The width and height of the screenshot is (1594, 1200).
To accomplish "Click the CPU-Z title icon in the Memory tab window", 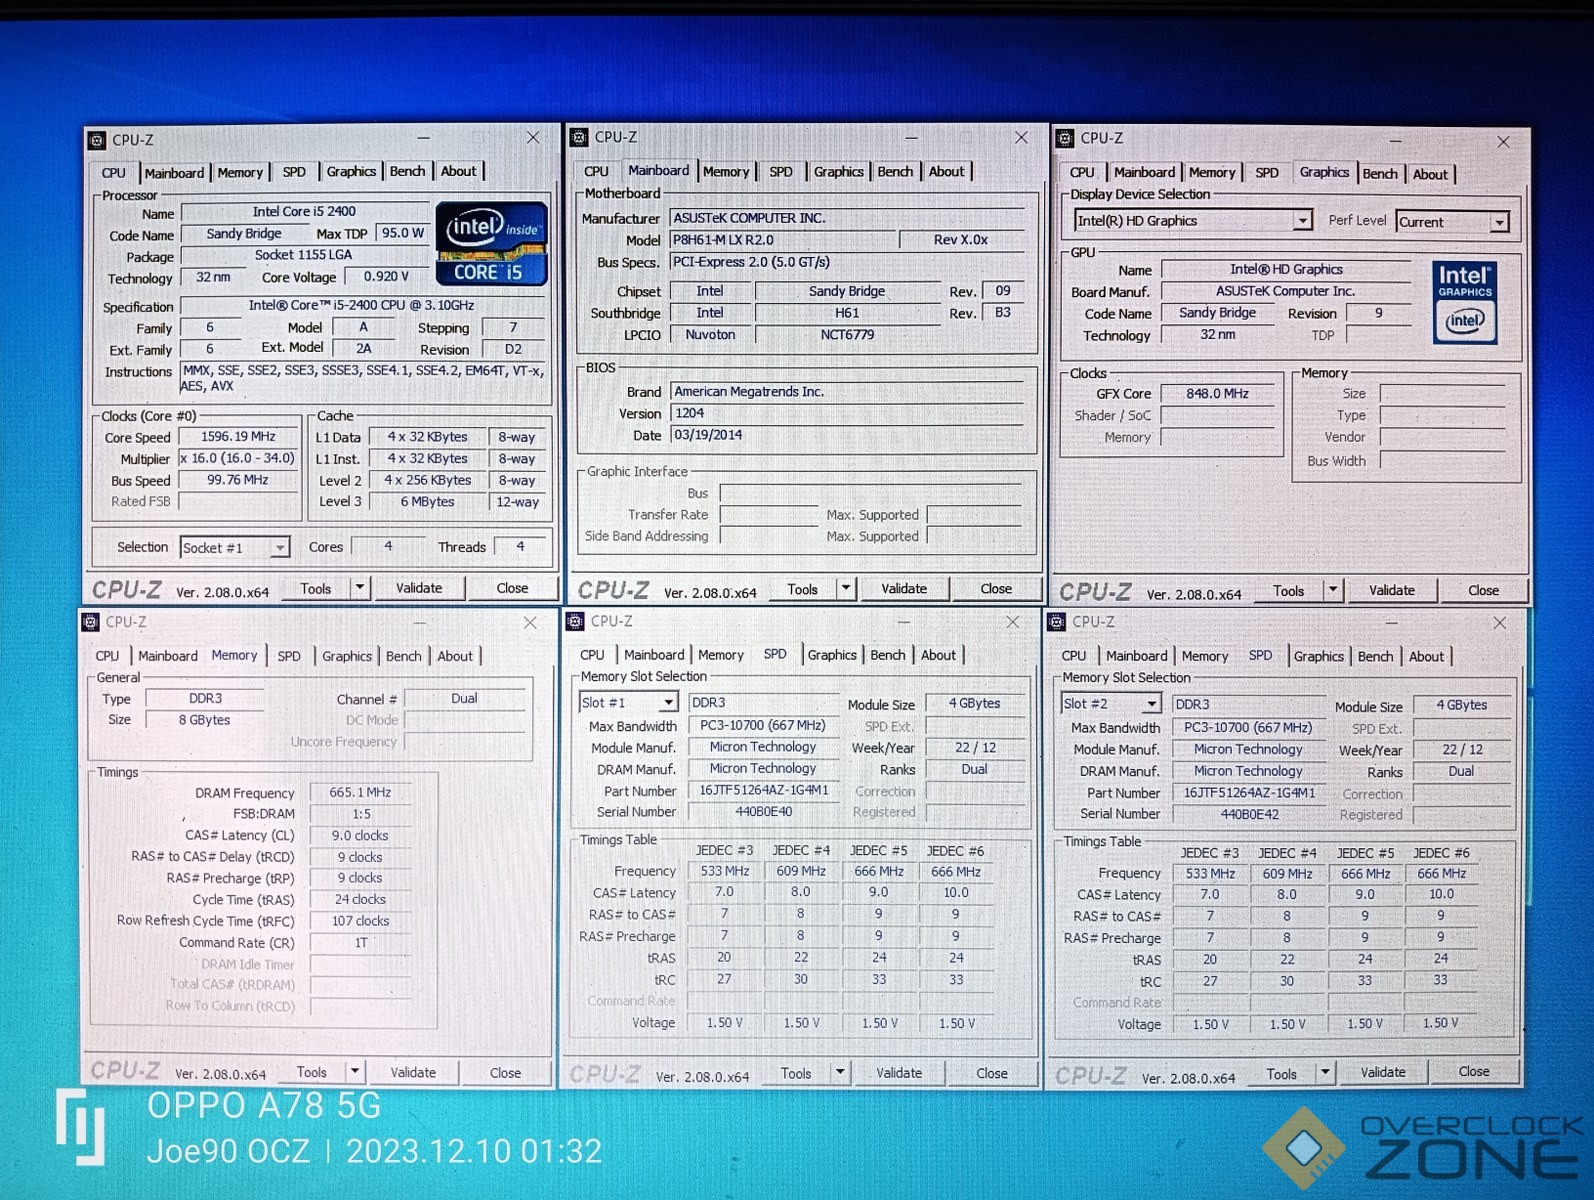I will point(91,622).
